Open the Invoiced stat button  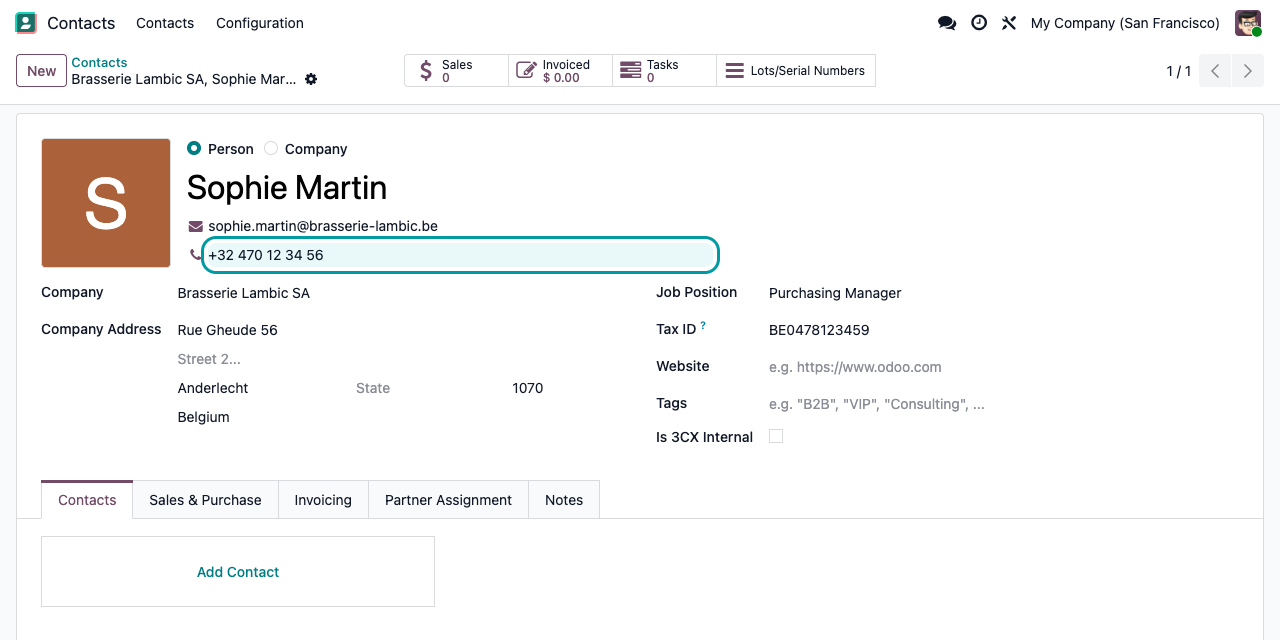[x=561, y=71]
